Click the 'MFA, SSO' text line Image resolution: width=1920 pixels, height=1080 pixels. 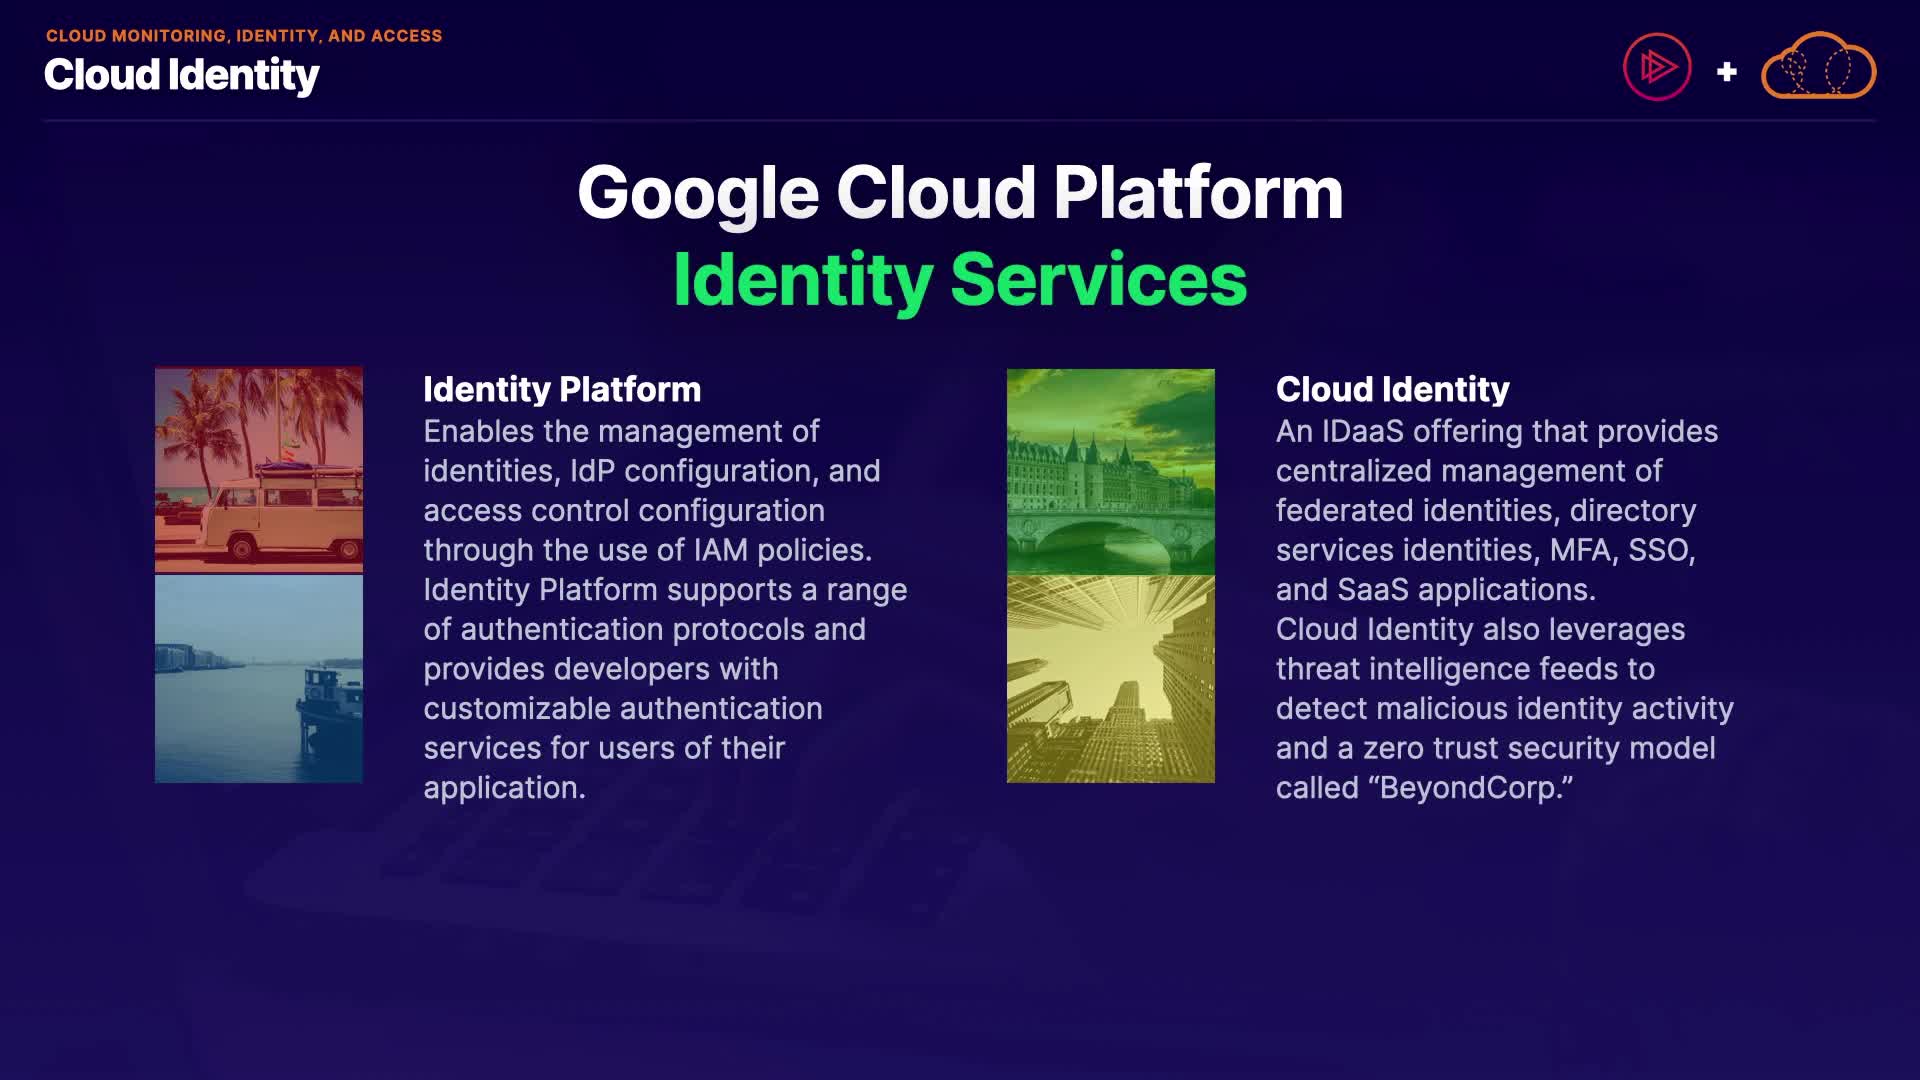pyautogui.click(x=1621, y=550)
